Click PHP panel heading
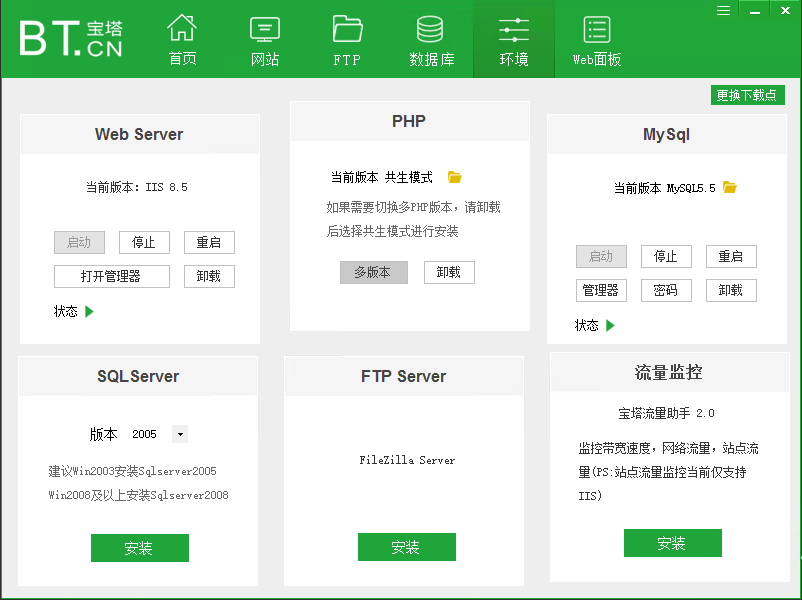 point(409,121)
